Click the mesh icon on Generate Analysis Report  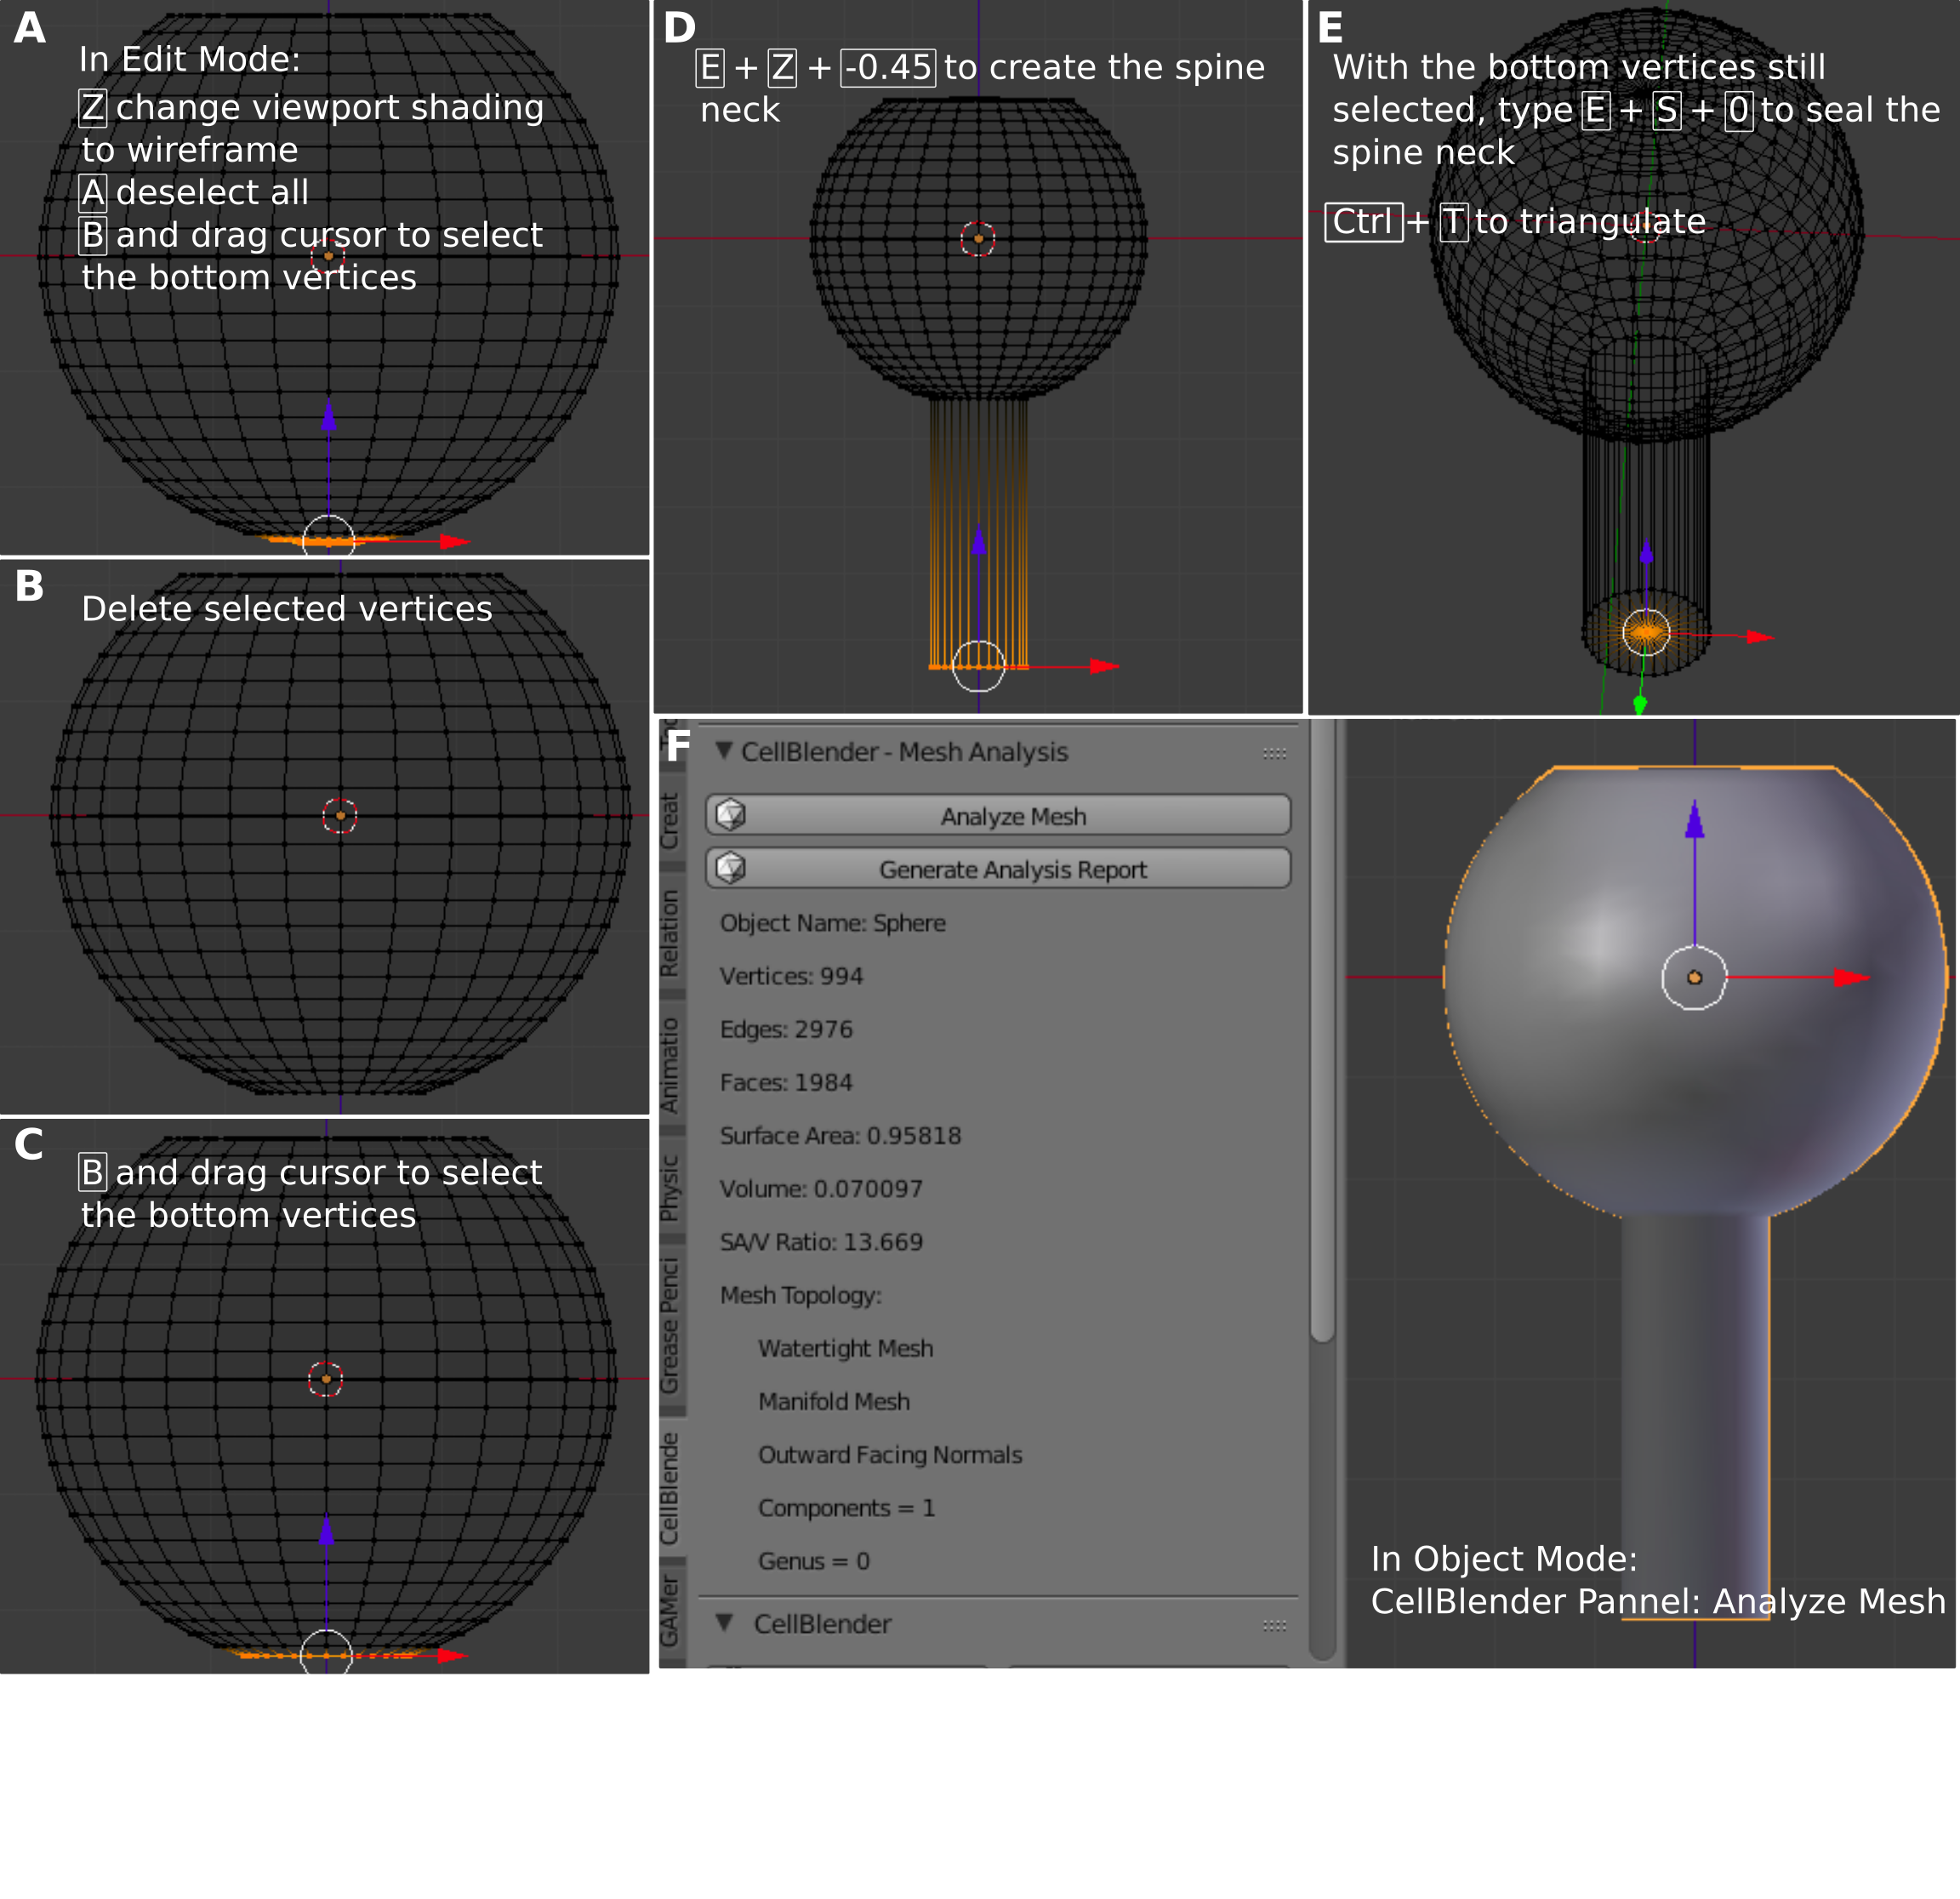coord(731,868)
